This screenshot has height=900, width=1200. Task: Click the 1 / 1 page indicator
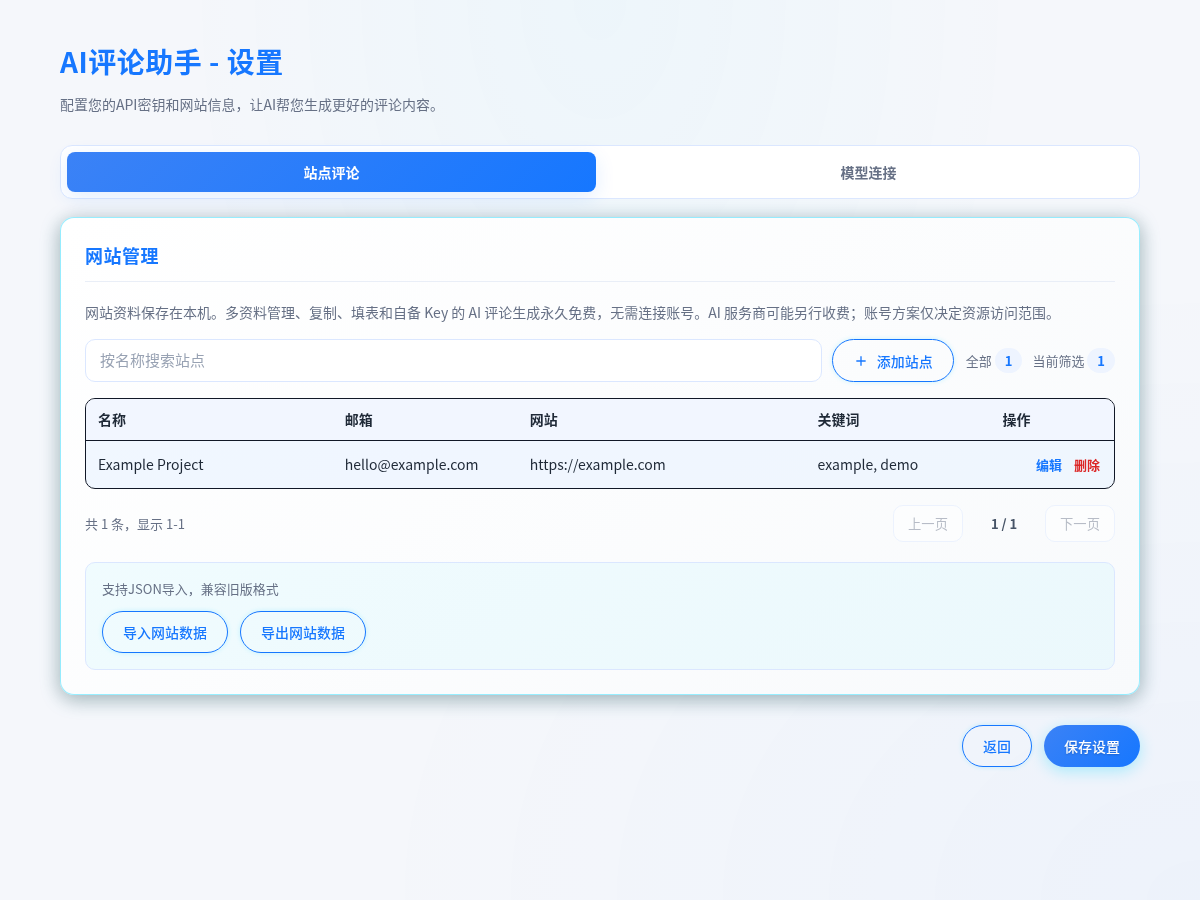[x=1004, y=524]
